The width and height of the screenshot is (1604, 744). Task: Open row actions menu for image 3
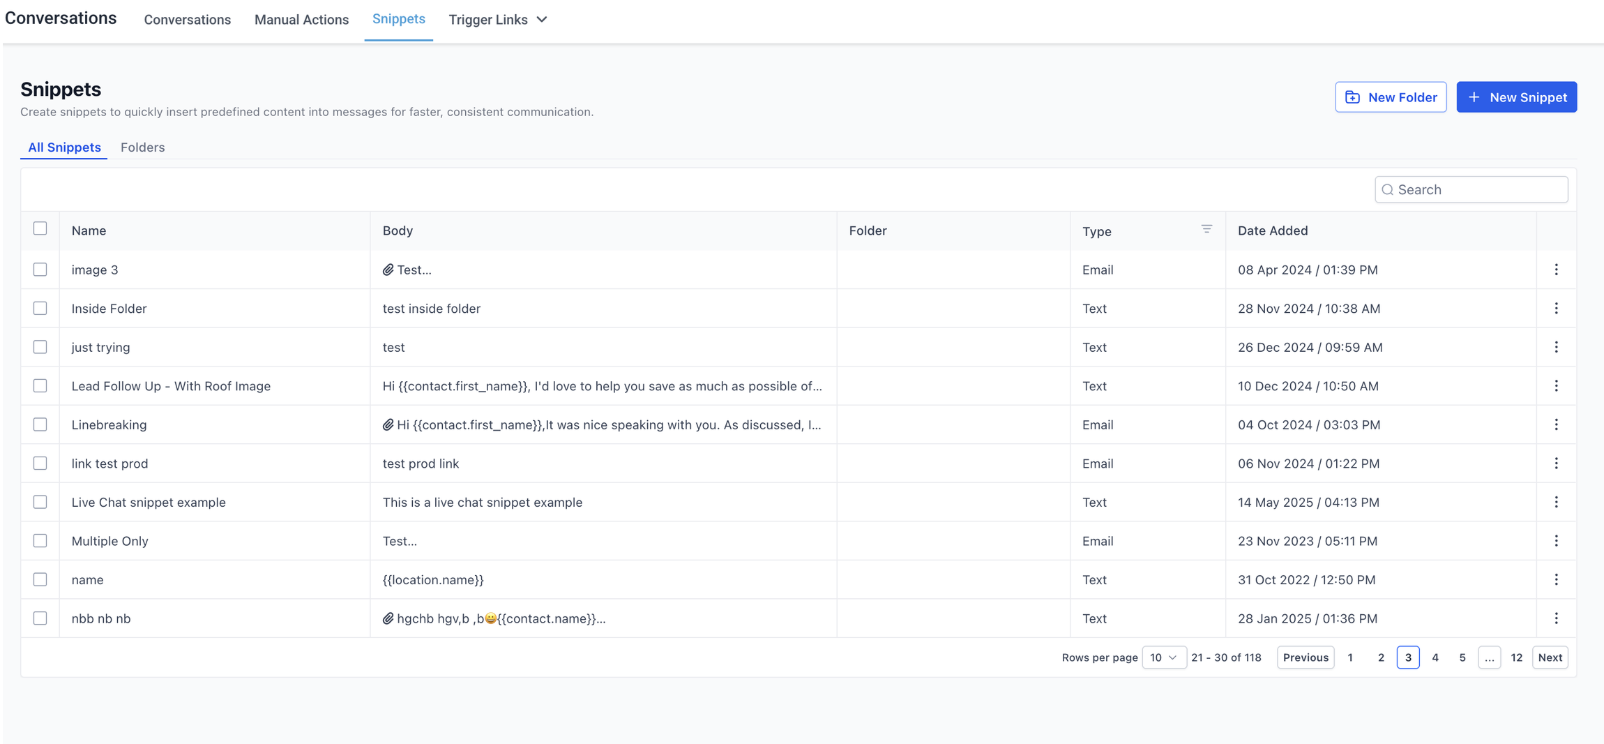tap(1555, 270)
